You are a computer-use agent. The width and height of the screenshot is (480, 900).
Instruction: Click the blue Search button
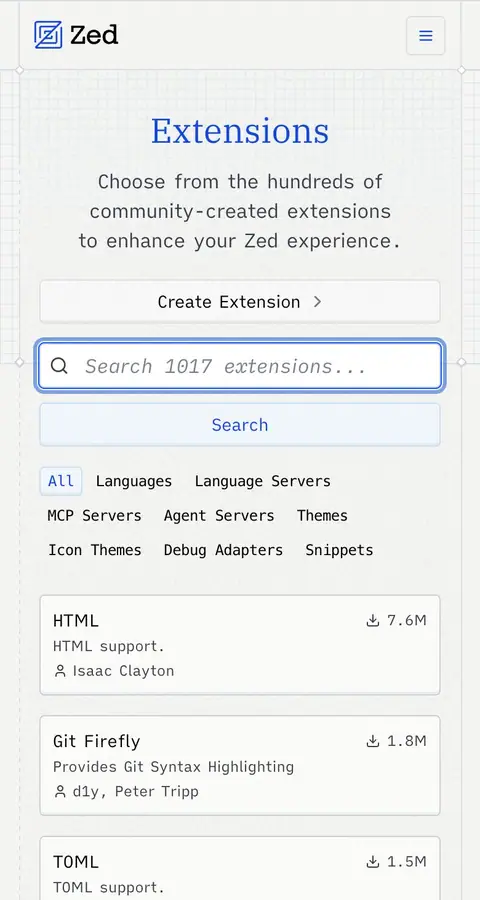[x=240, y=425]
